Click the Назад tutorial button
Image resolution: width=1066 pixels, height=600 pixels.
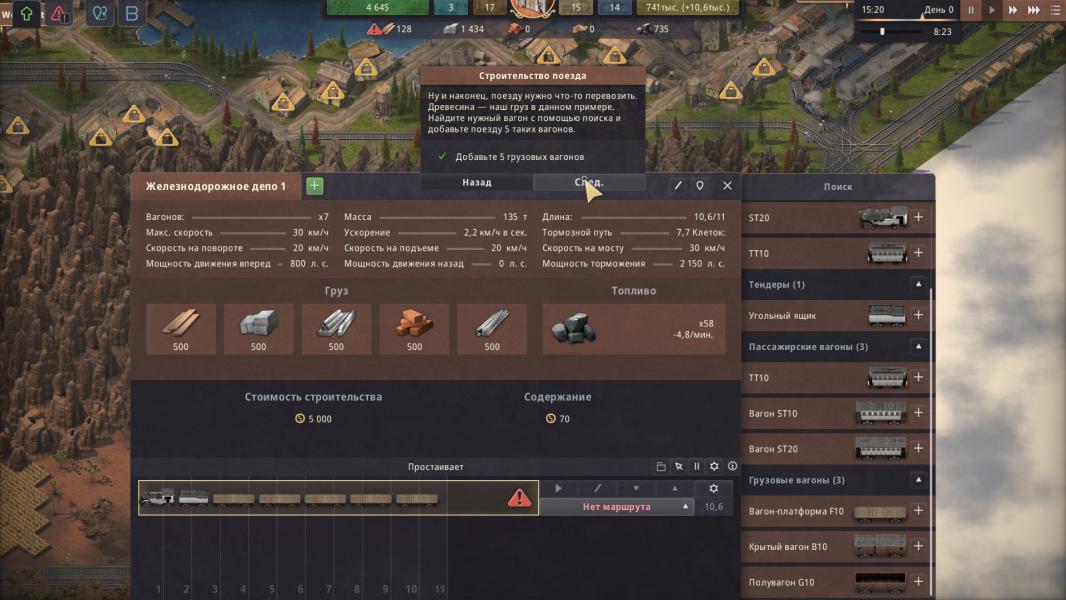(477, 182)
